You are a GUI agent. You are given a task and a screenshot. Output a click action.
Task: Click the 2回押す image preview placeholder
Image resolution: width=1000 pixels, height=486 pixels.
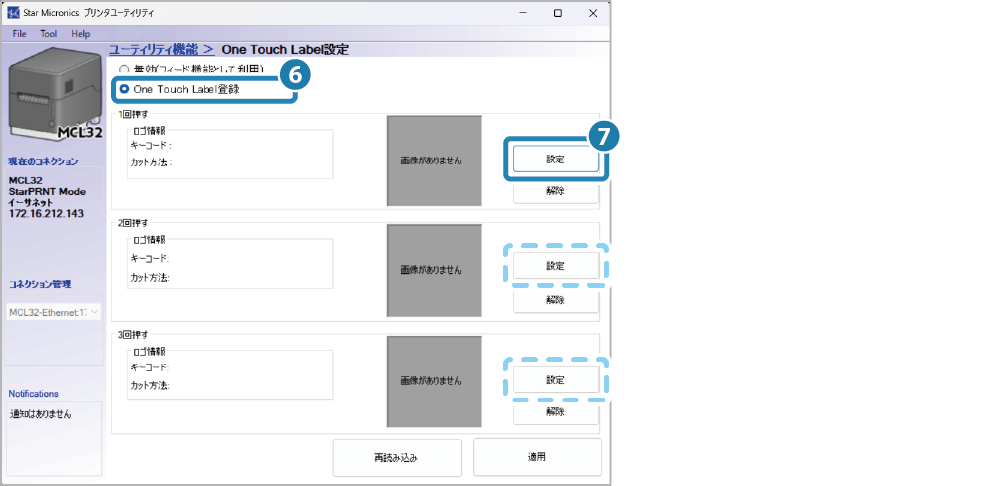tap(434, 270)
